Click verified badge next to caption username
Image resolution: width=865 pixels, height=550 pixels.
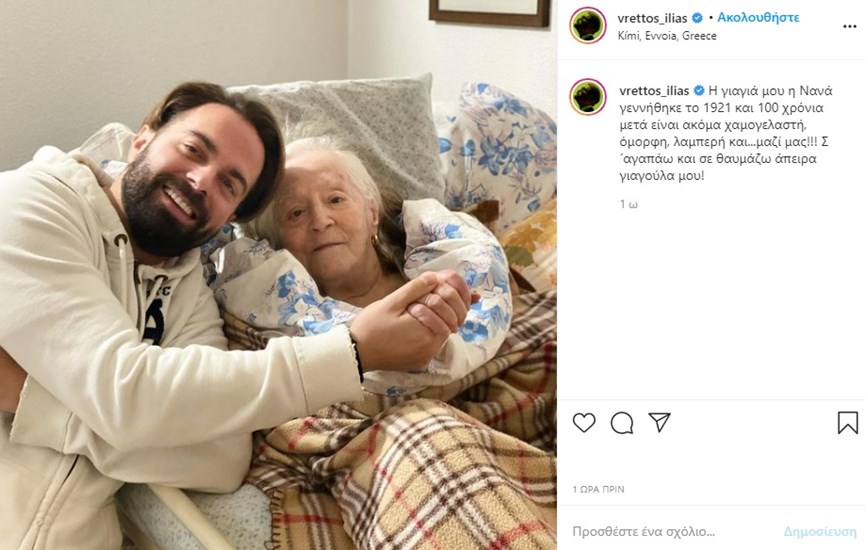click(699, 90)
